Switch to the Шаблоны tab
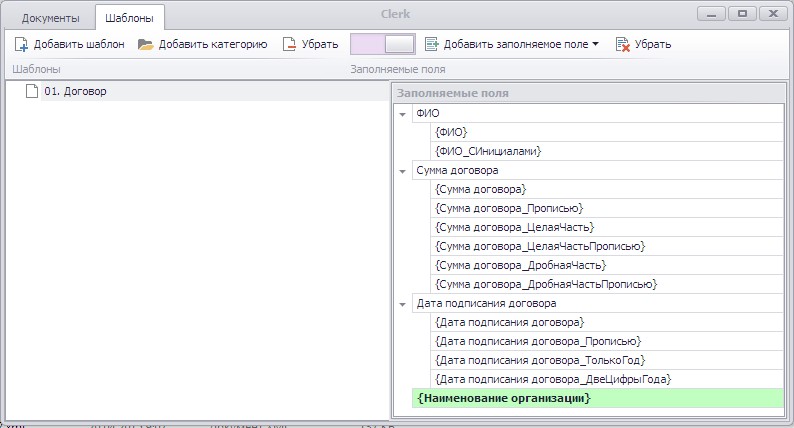 (x=129, y=18)
